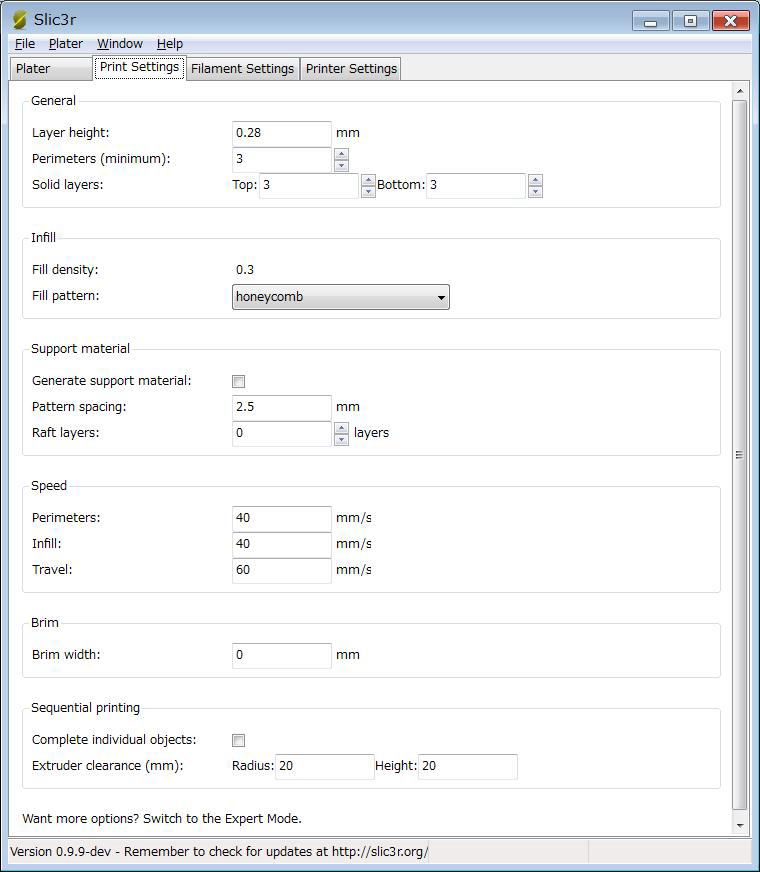Toggle Complete individual objects checkbox
Image resolution: width=760 pixels, height=872 pixels.
point(239,741)
